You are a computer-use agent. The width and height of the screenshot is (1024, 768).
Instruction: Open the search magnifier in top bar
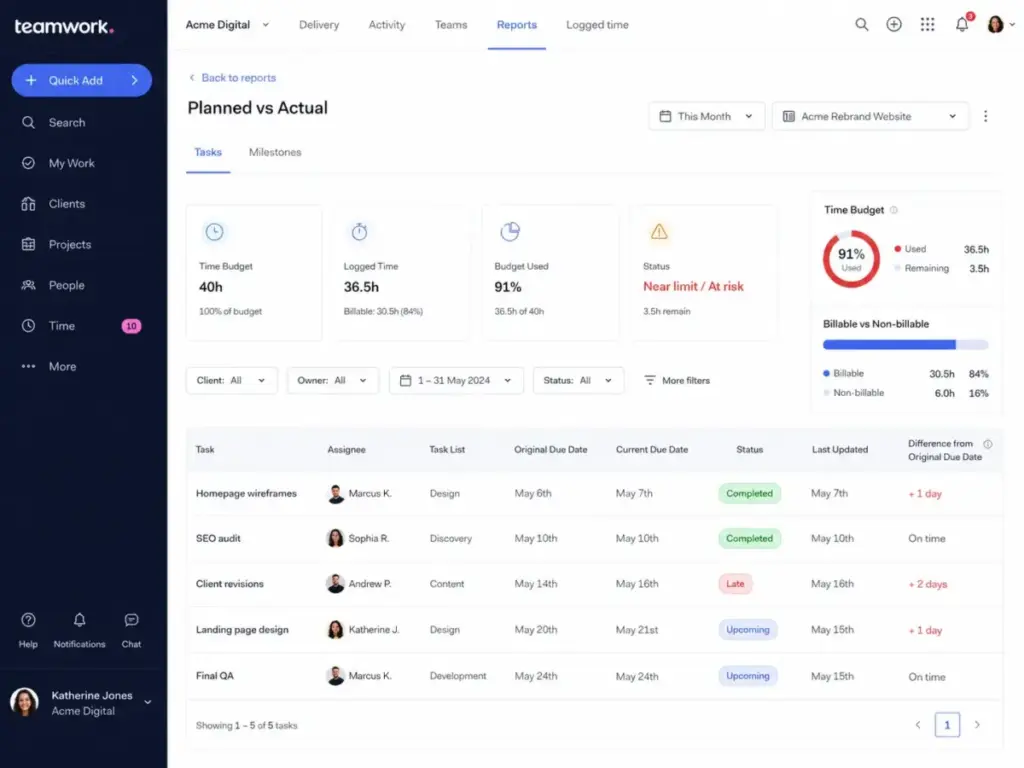coord(861,25)
